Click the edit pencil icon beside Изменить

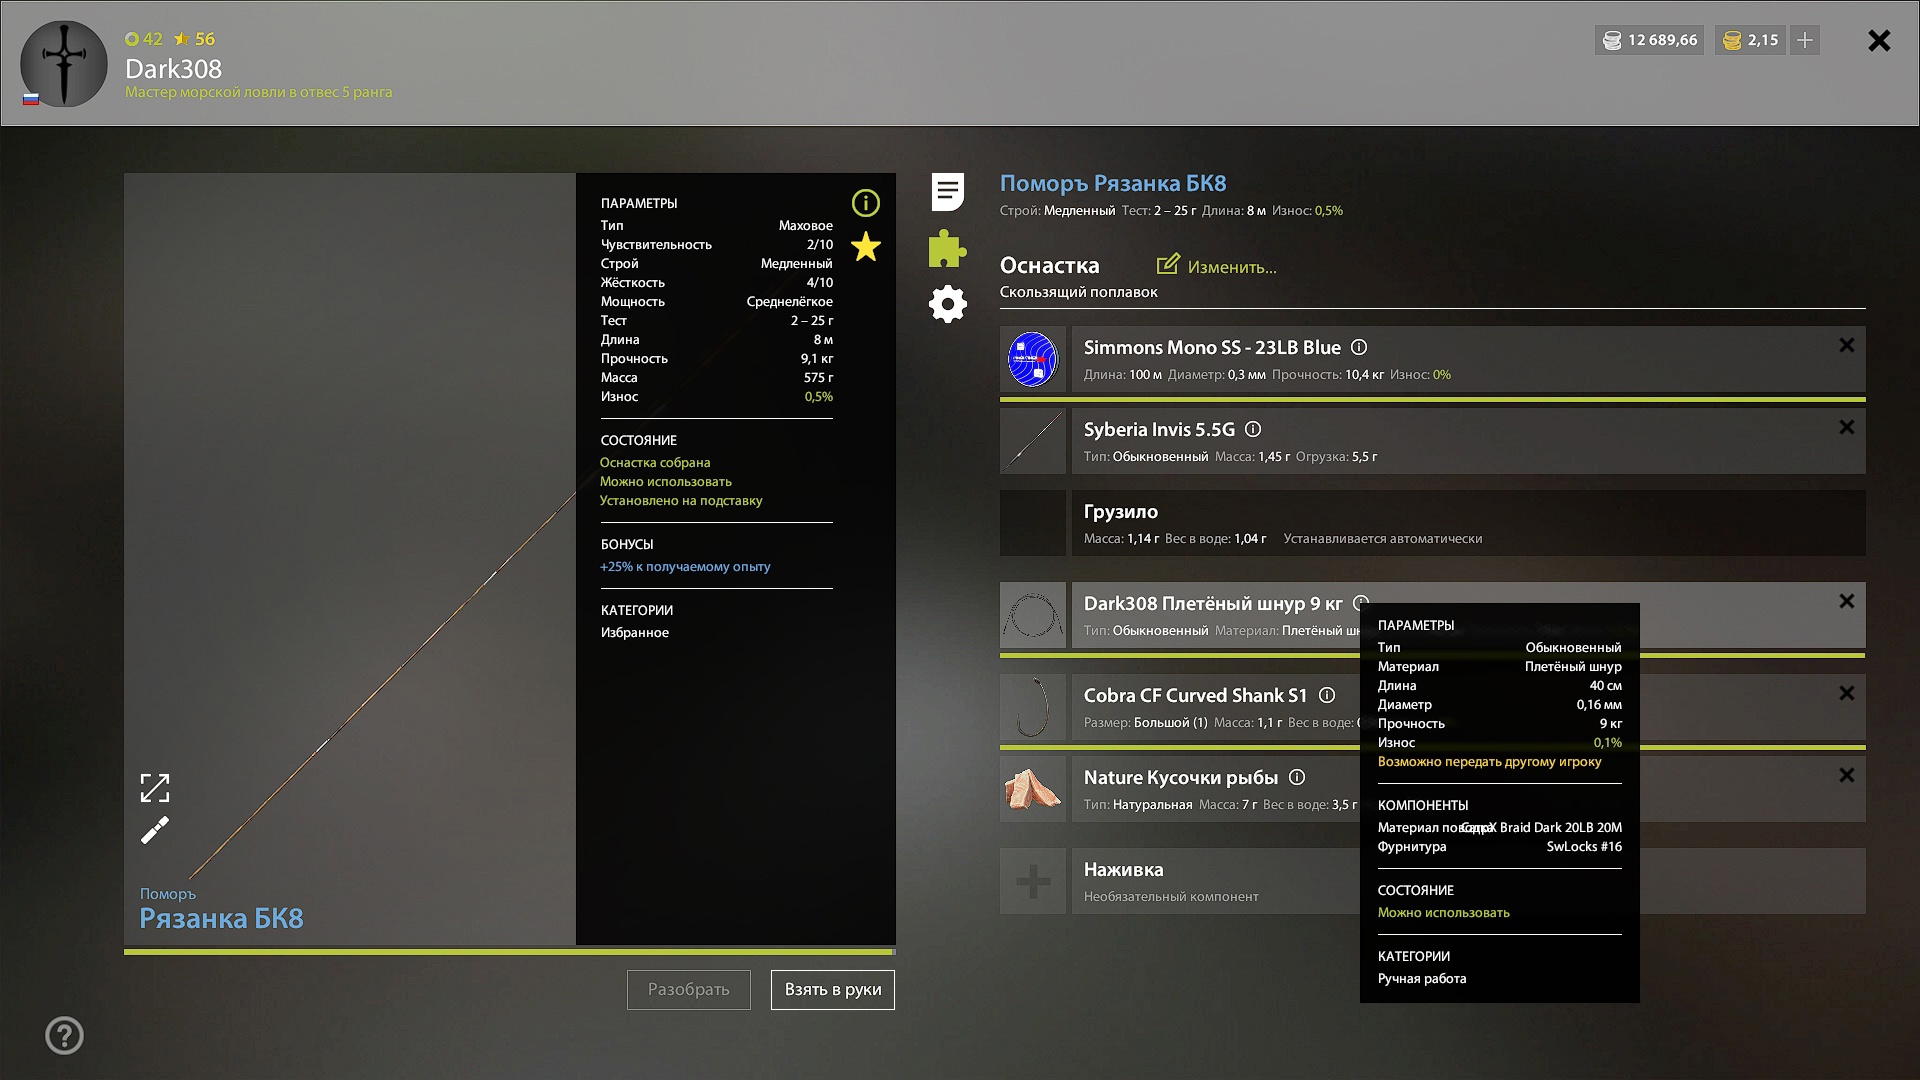click(1168, 264)
